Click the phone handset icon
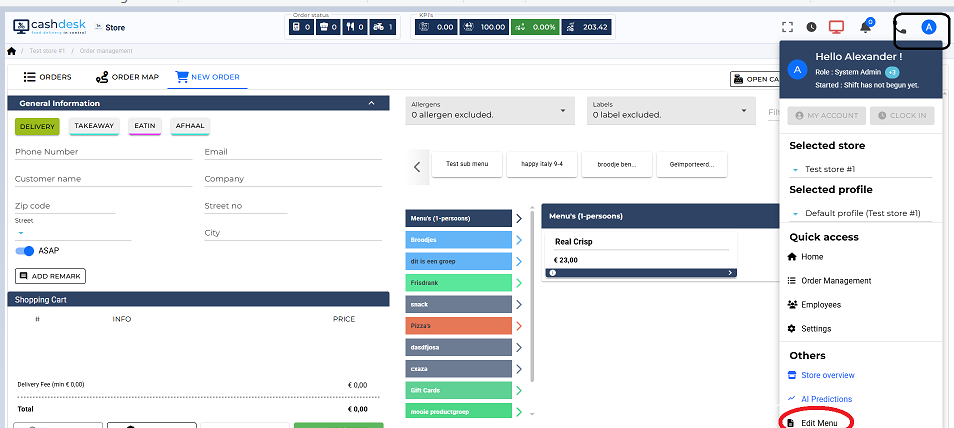 (x=900, y=27)
